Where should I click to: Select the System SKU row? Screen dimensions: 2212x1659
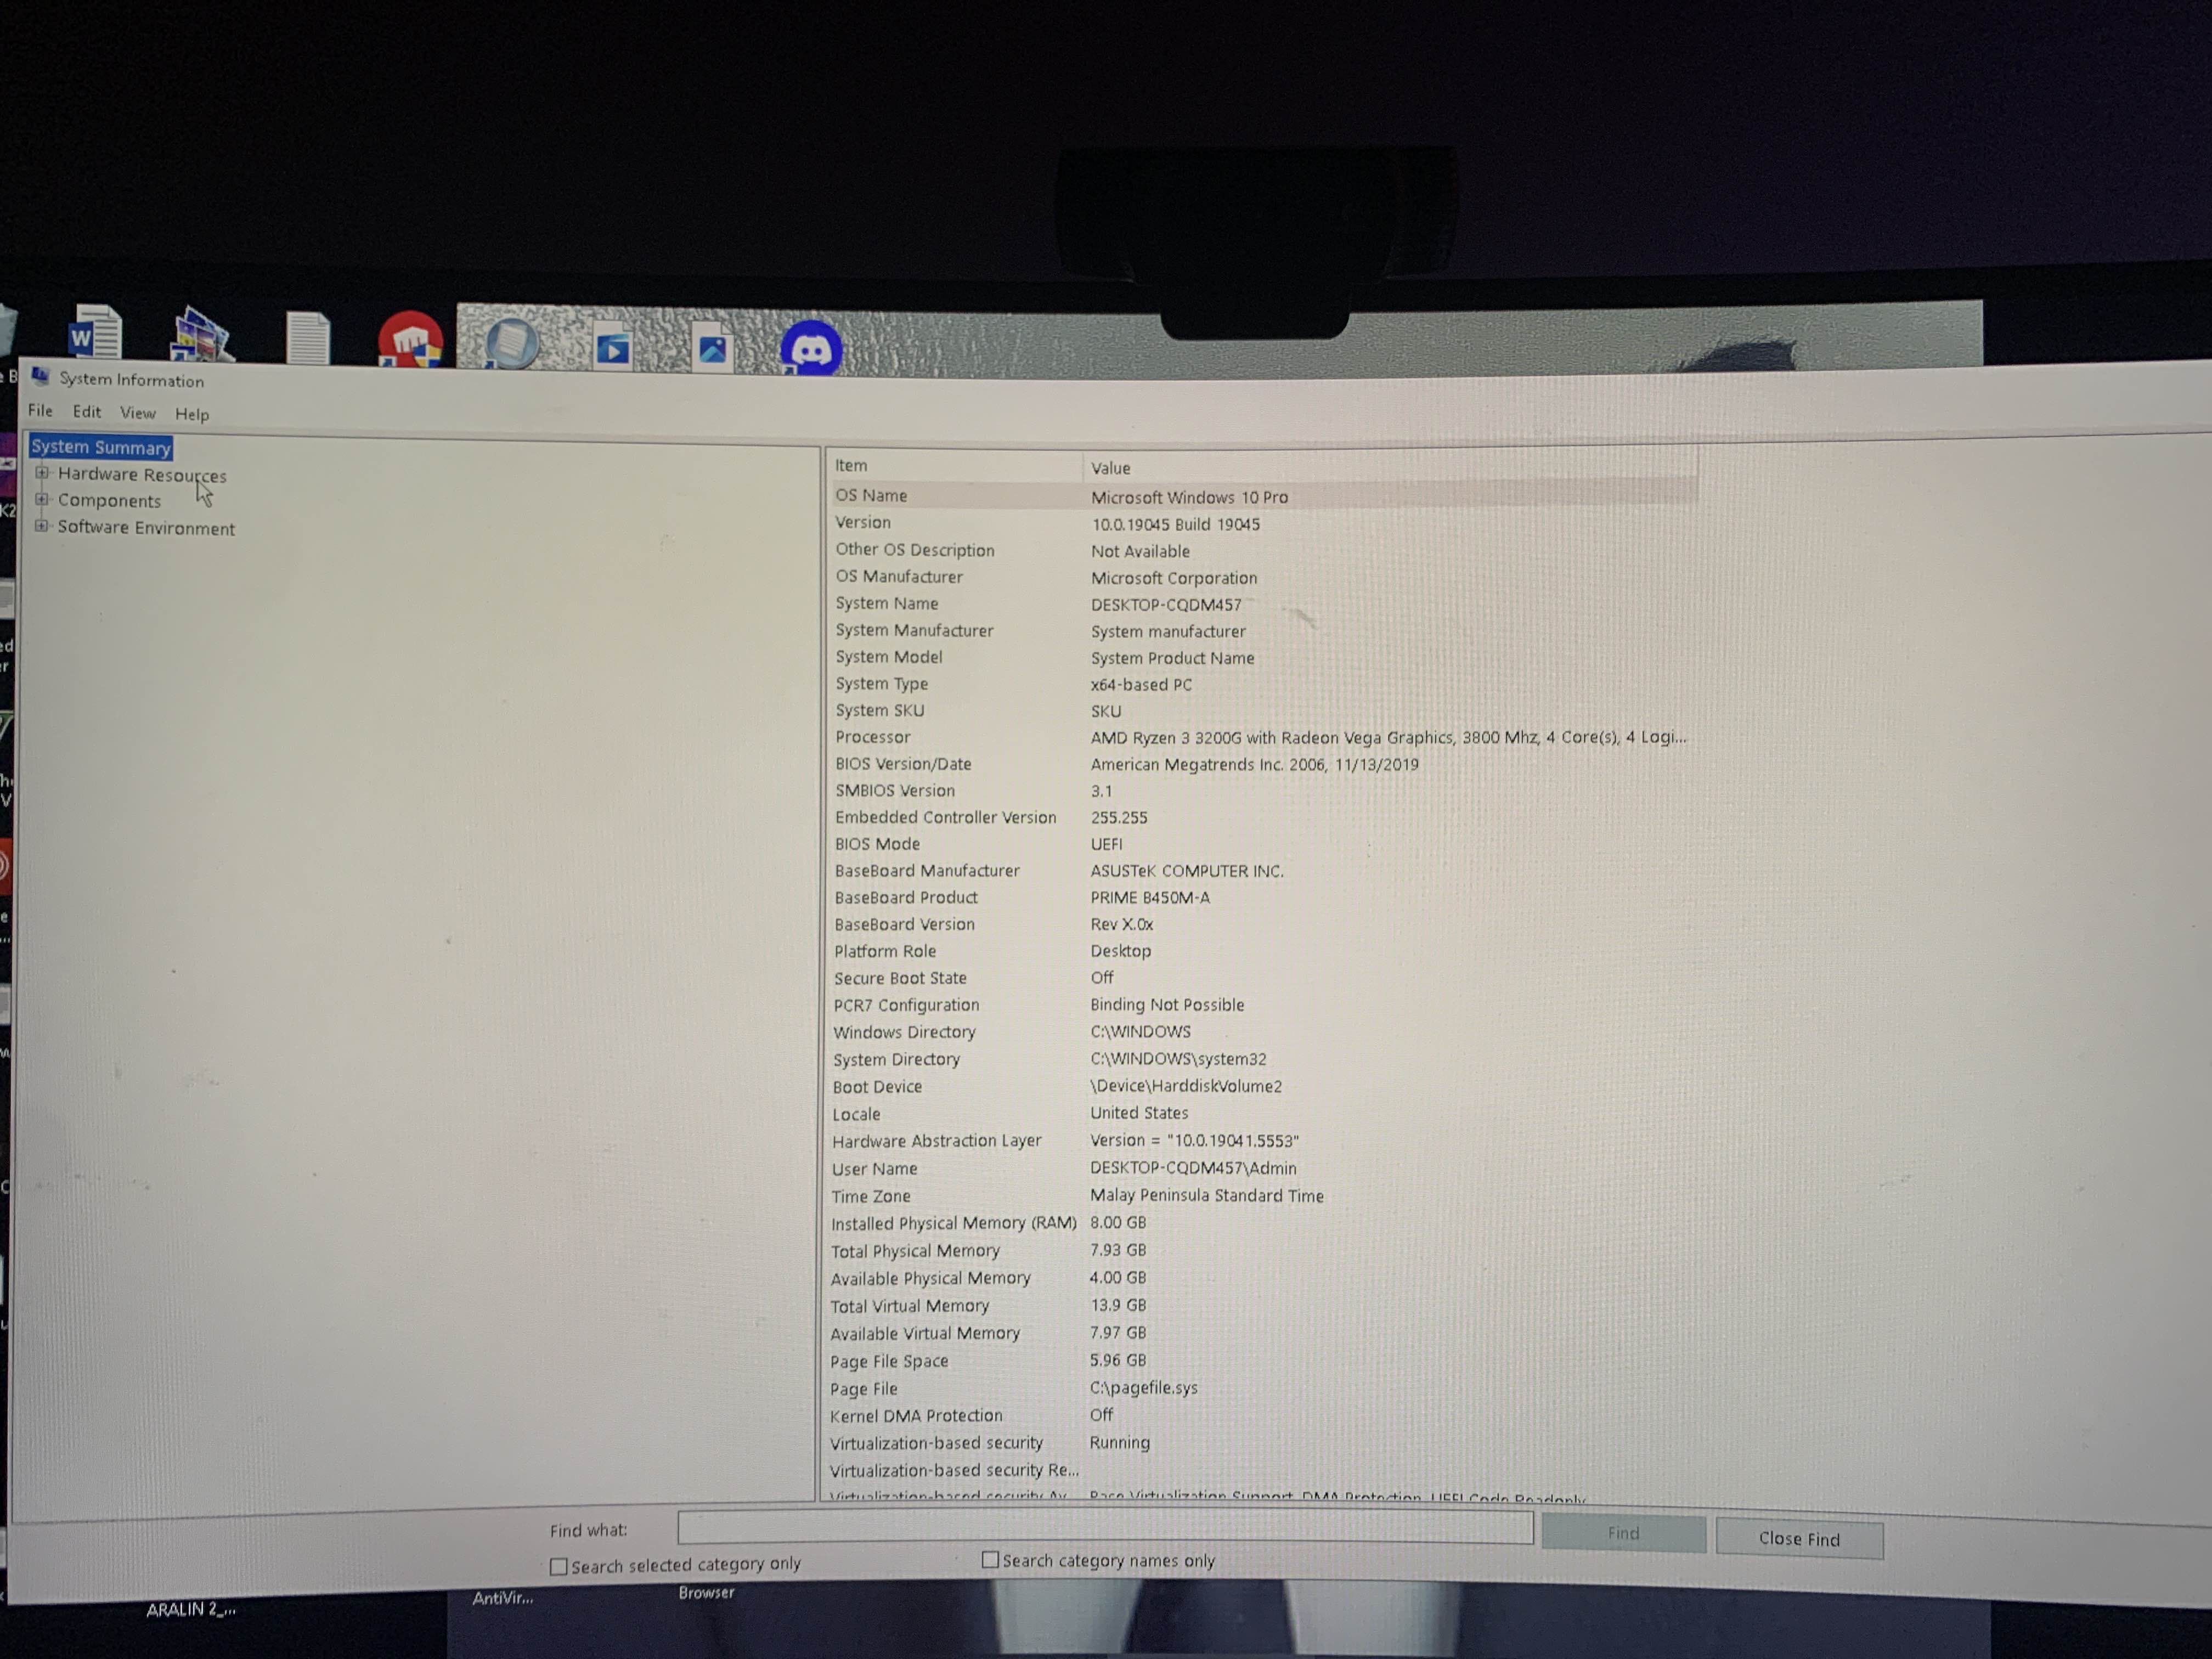point(1264,711)
